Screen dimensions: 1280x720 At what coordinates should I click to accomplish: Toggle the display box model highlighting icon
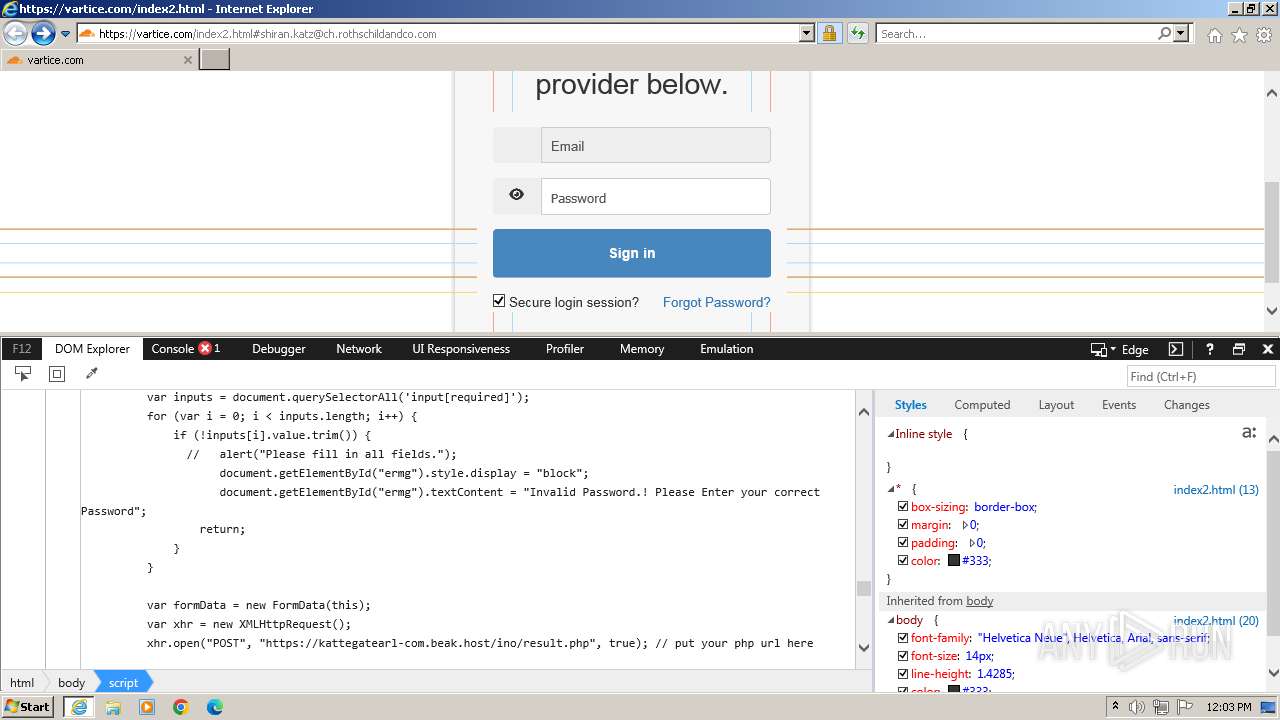(57, 374)
